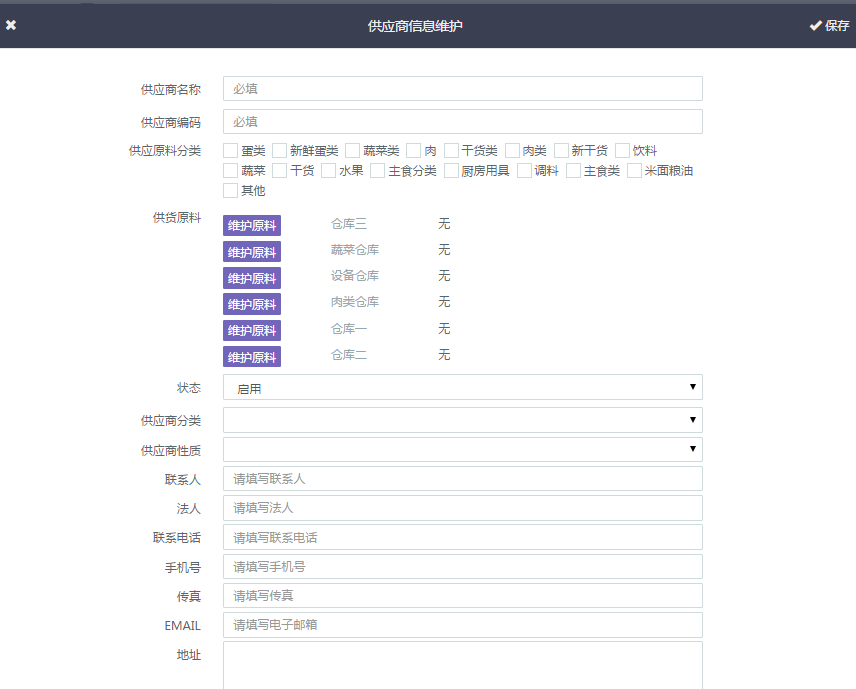This screenshot has height=689, width=856.
Task: Click the 供应商编码 text field
Action: pos(462,122)
